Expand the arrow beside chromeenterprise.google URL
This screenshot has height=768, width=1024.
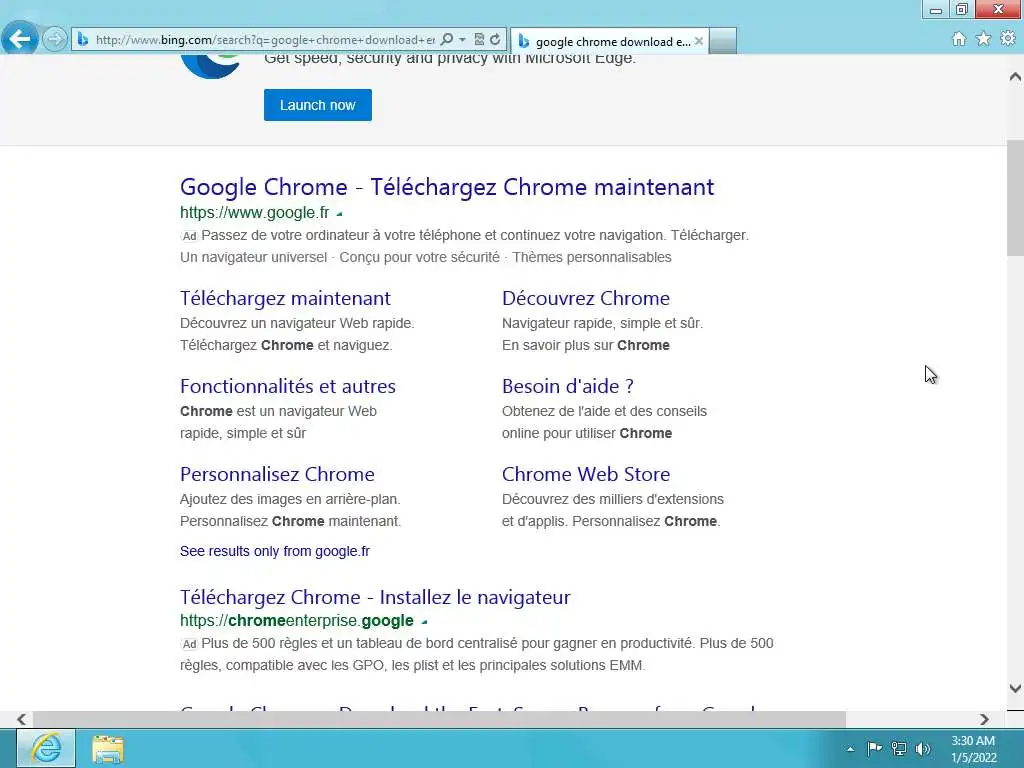(x=424, y=622)
